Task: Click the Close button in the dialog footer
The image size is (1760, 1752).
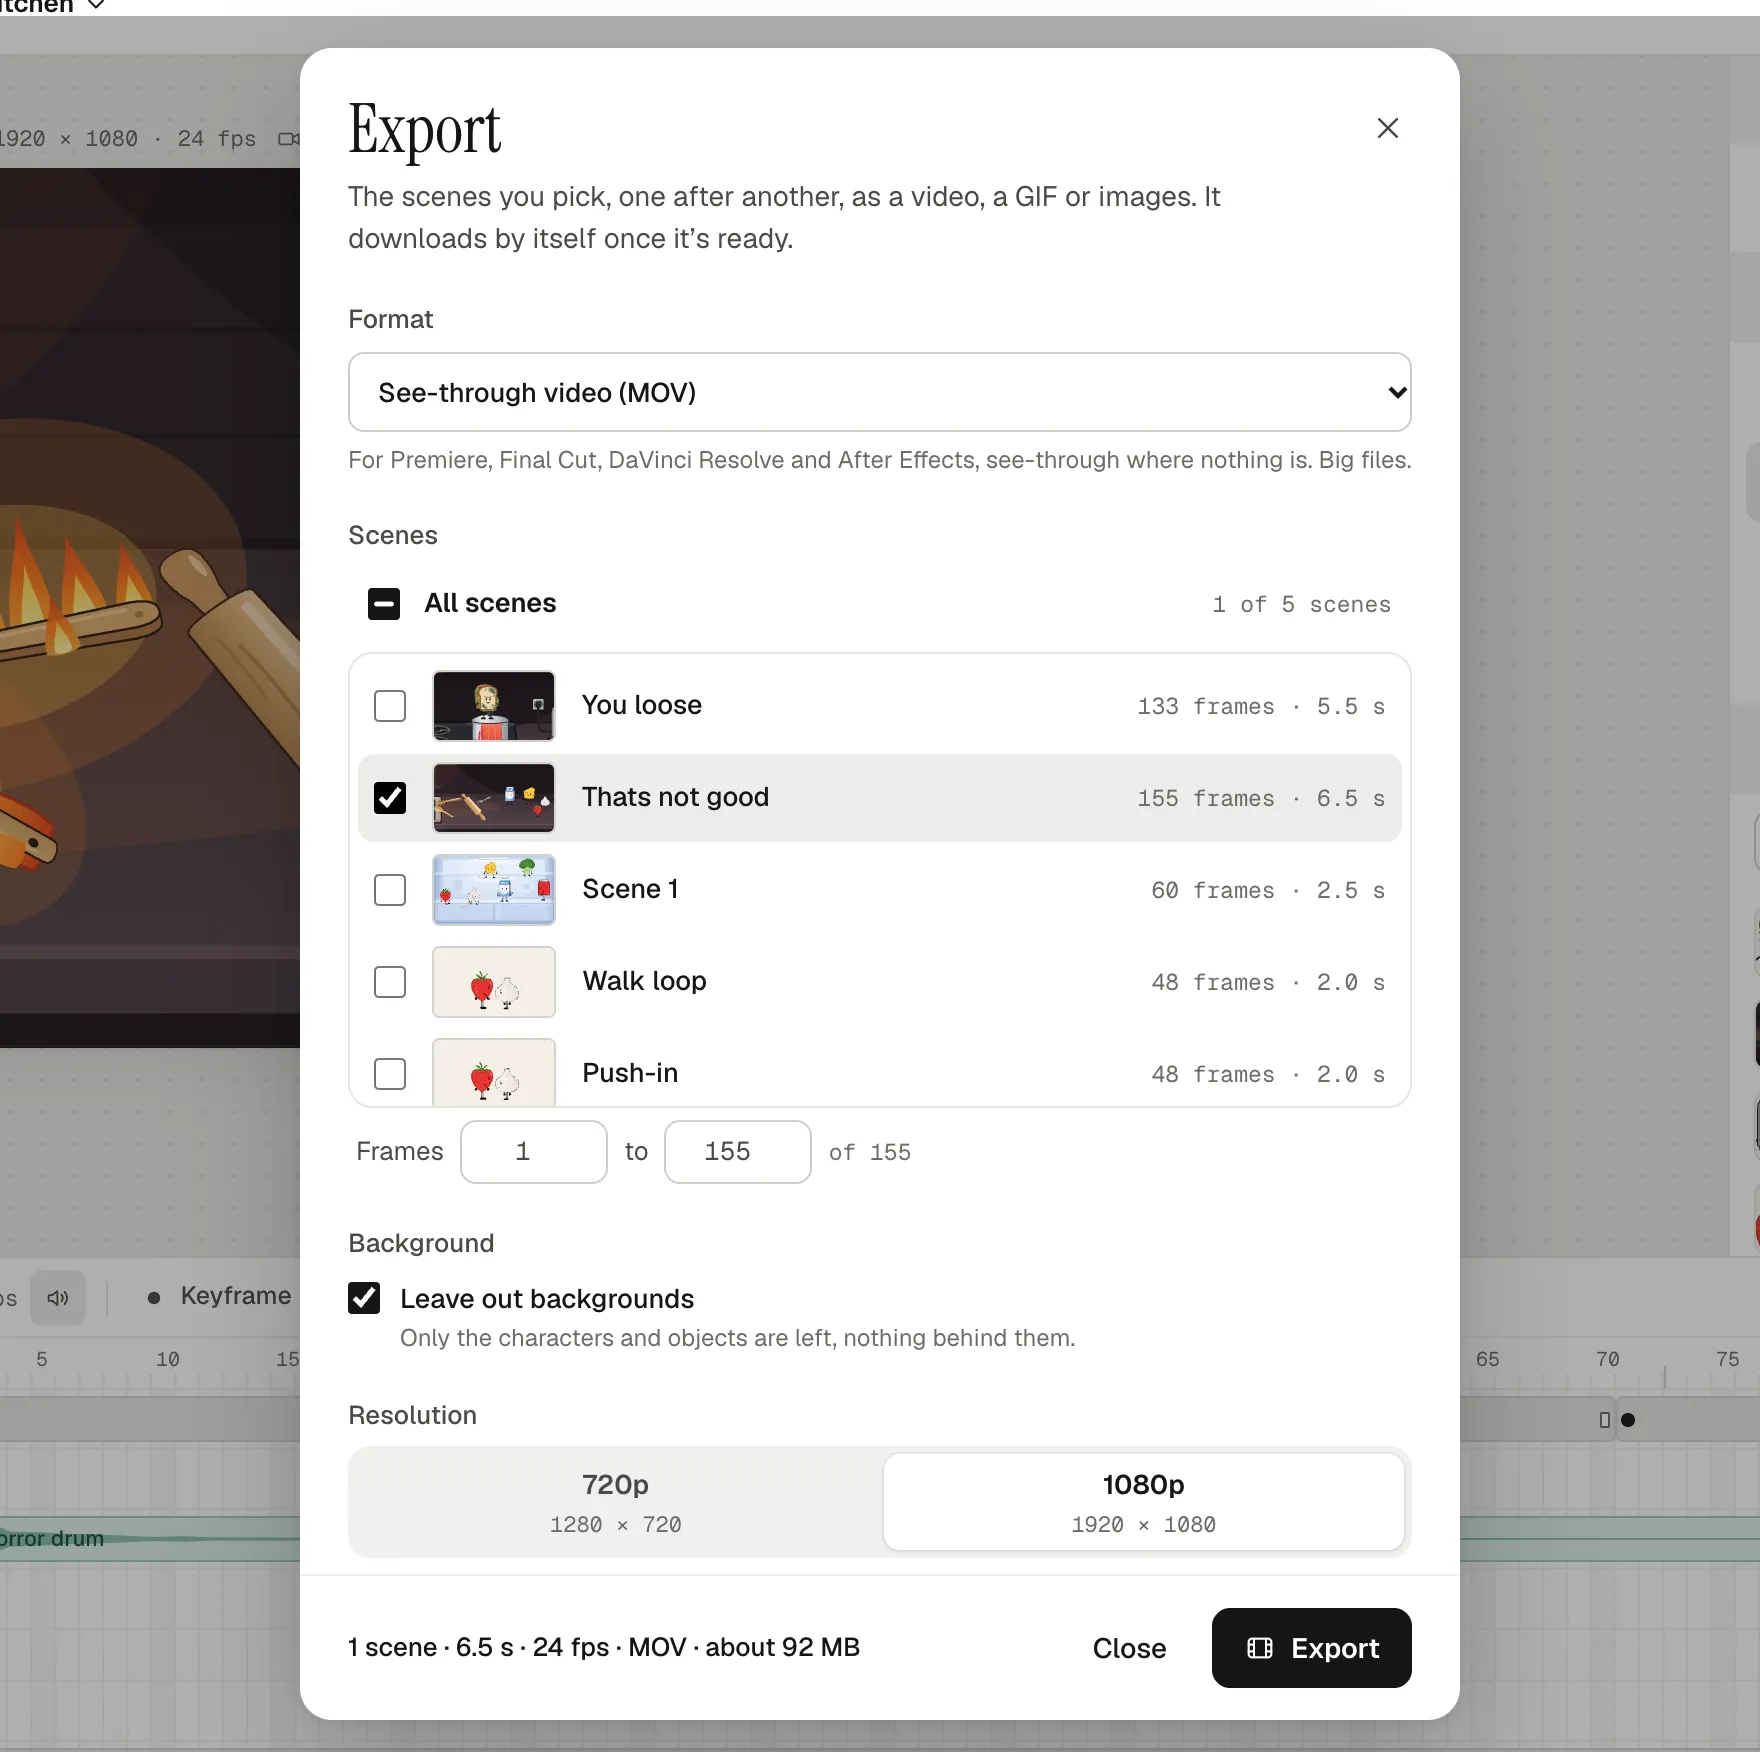Action: coord(1129,1648)
